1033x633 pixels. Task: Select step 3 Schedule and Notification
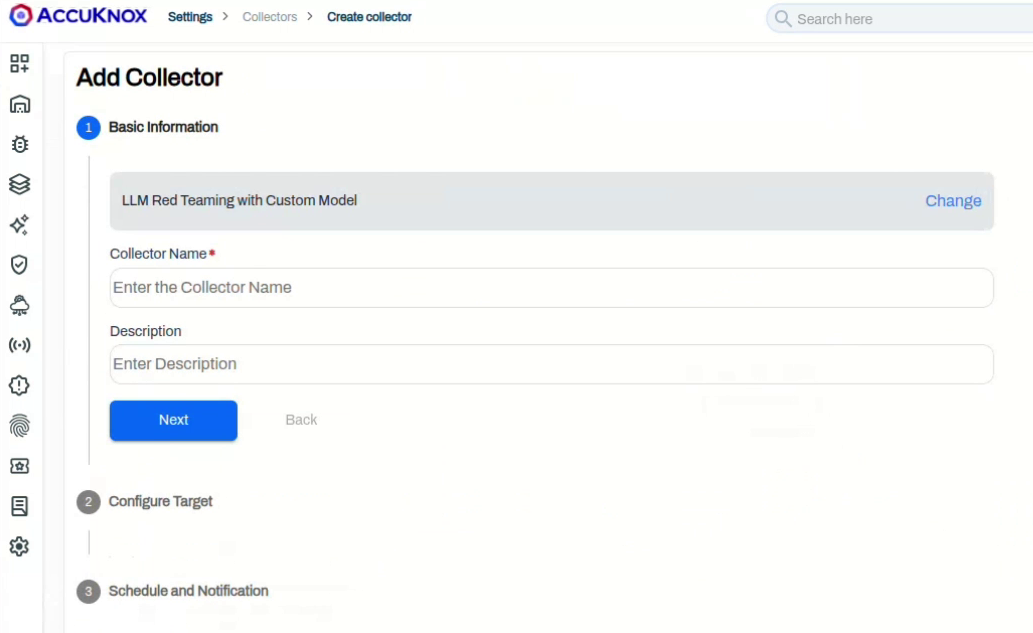click(x=173, y=592)
